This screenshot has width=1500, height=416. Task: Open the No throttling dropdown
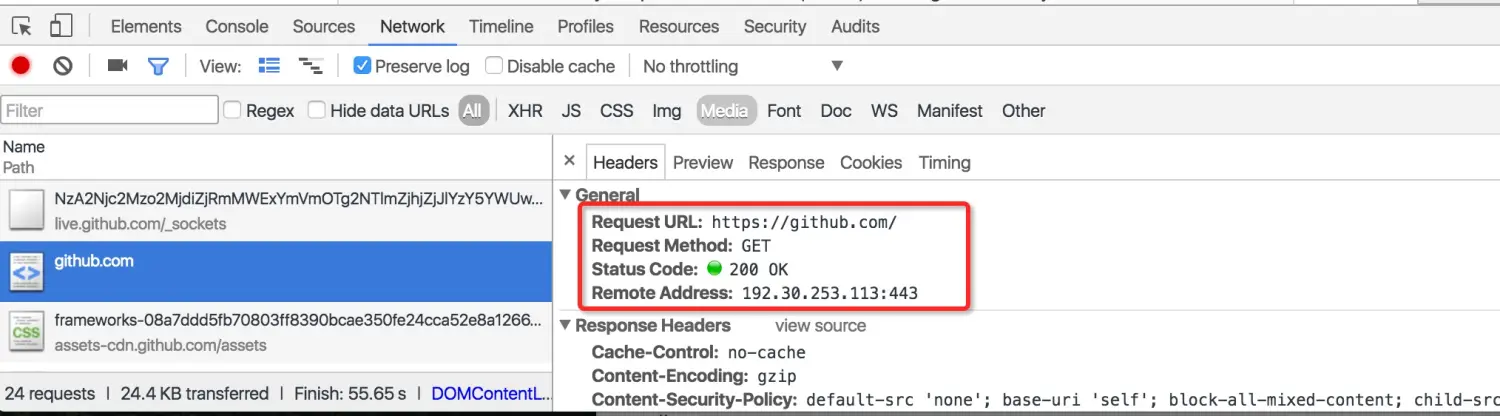tap(743, 66)
